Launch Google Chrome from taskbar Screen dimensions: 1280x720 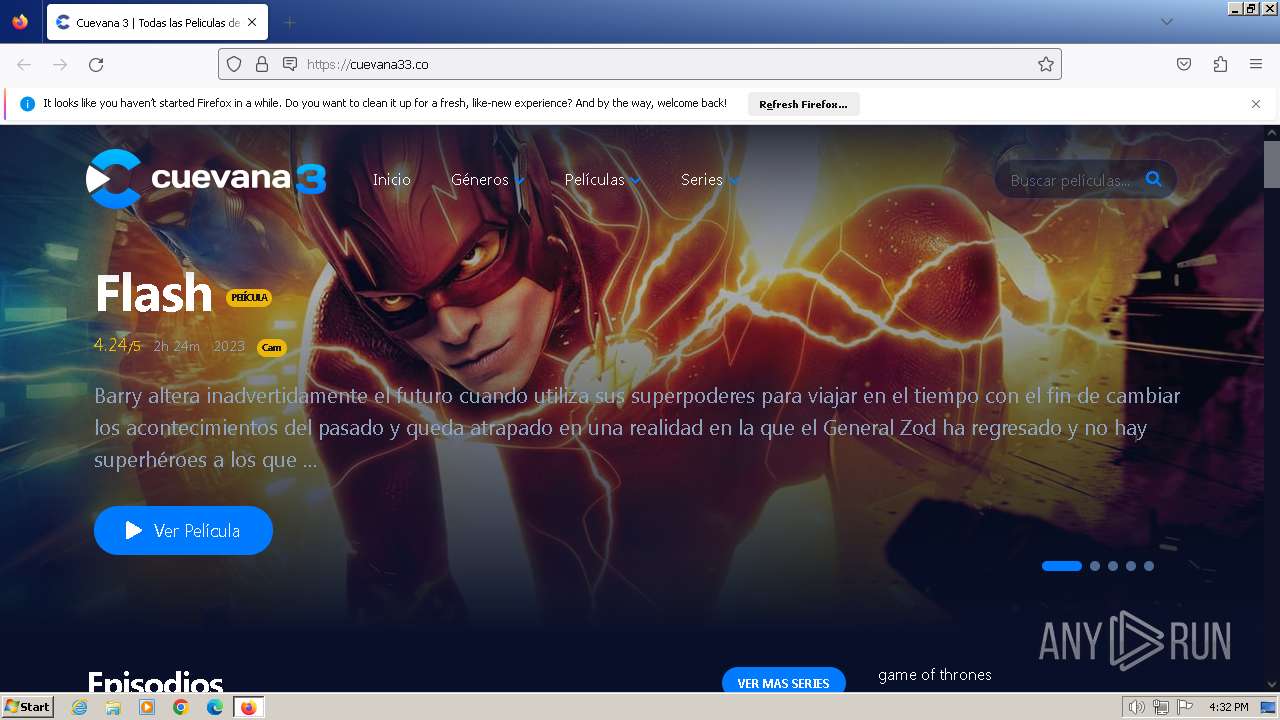point(181,707)
